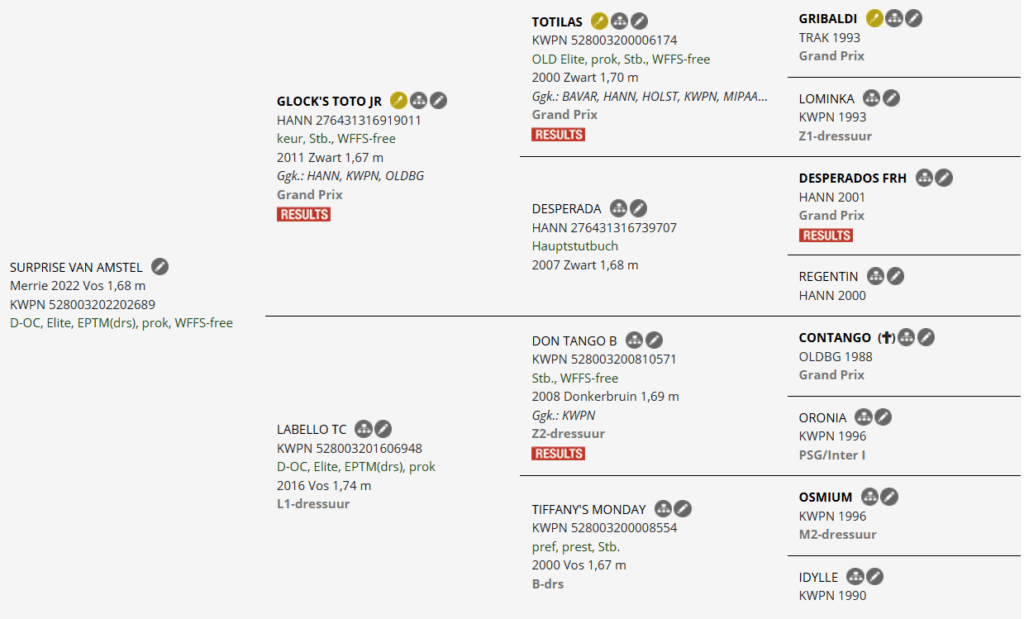The height and width of the screenshot is (619, 1024).
Task: Open the Desperados FRH horse name link
Action: [x=852, y=178]
